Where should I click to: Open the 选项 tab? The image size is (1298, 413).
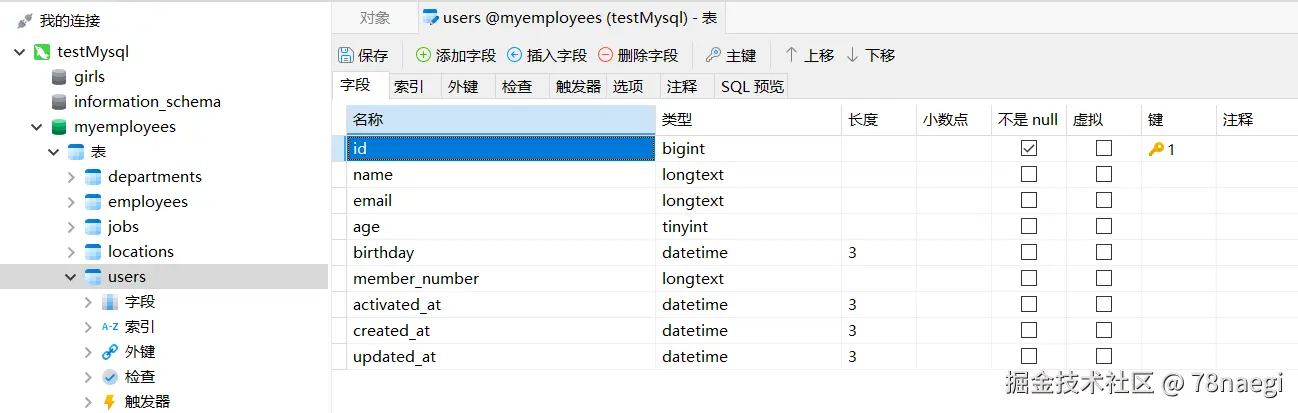coord(628,87)
